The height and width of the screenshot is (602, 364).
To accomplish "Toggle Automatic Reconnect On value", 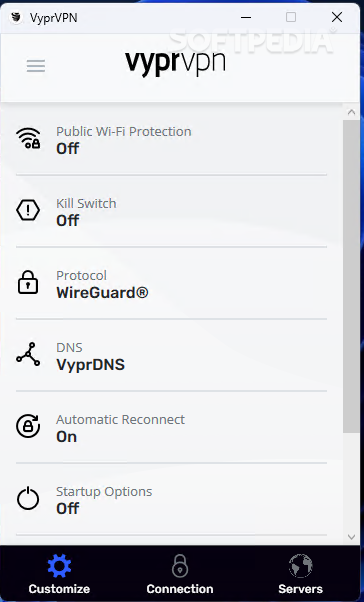I will point(66,437).
